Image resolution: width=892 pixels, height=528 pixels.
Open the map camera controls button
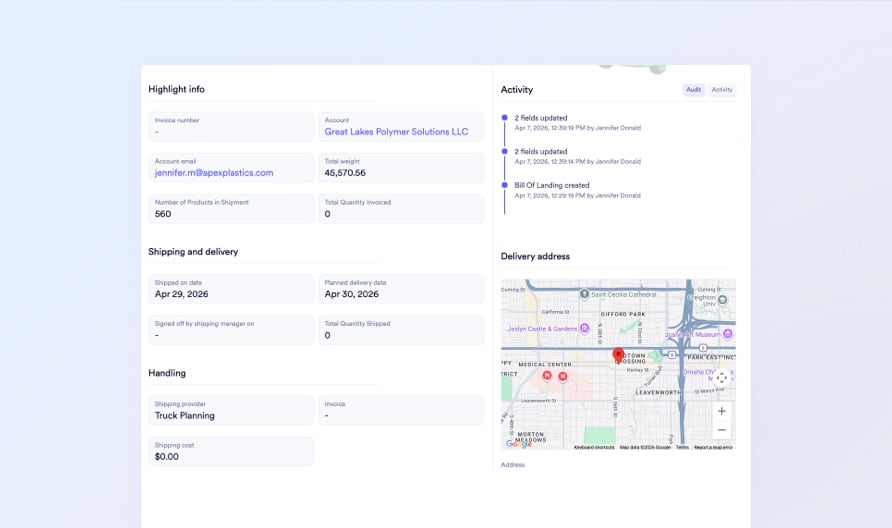click(x=721, y=378)
